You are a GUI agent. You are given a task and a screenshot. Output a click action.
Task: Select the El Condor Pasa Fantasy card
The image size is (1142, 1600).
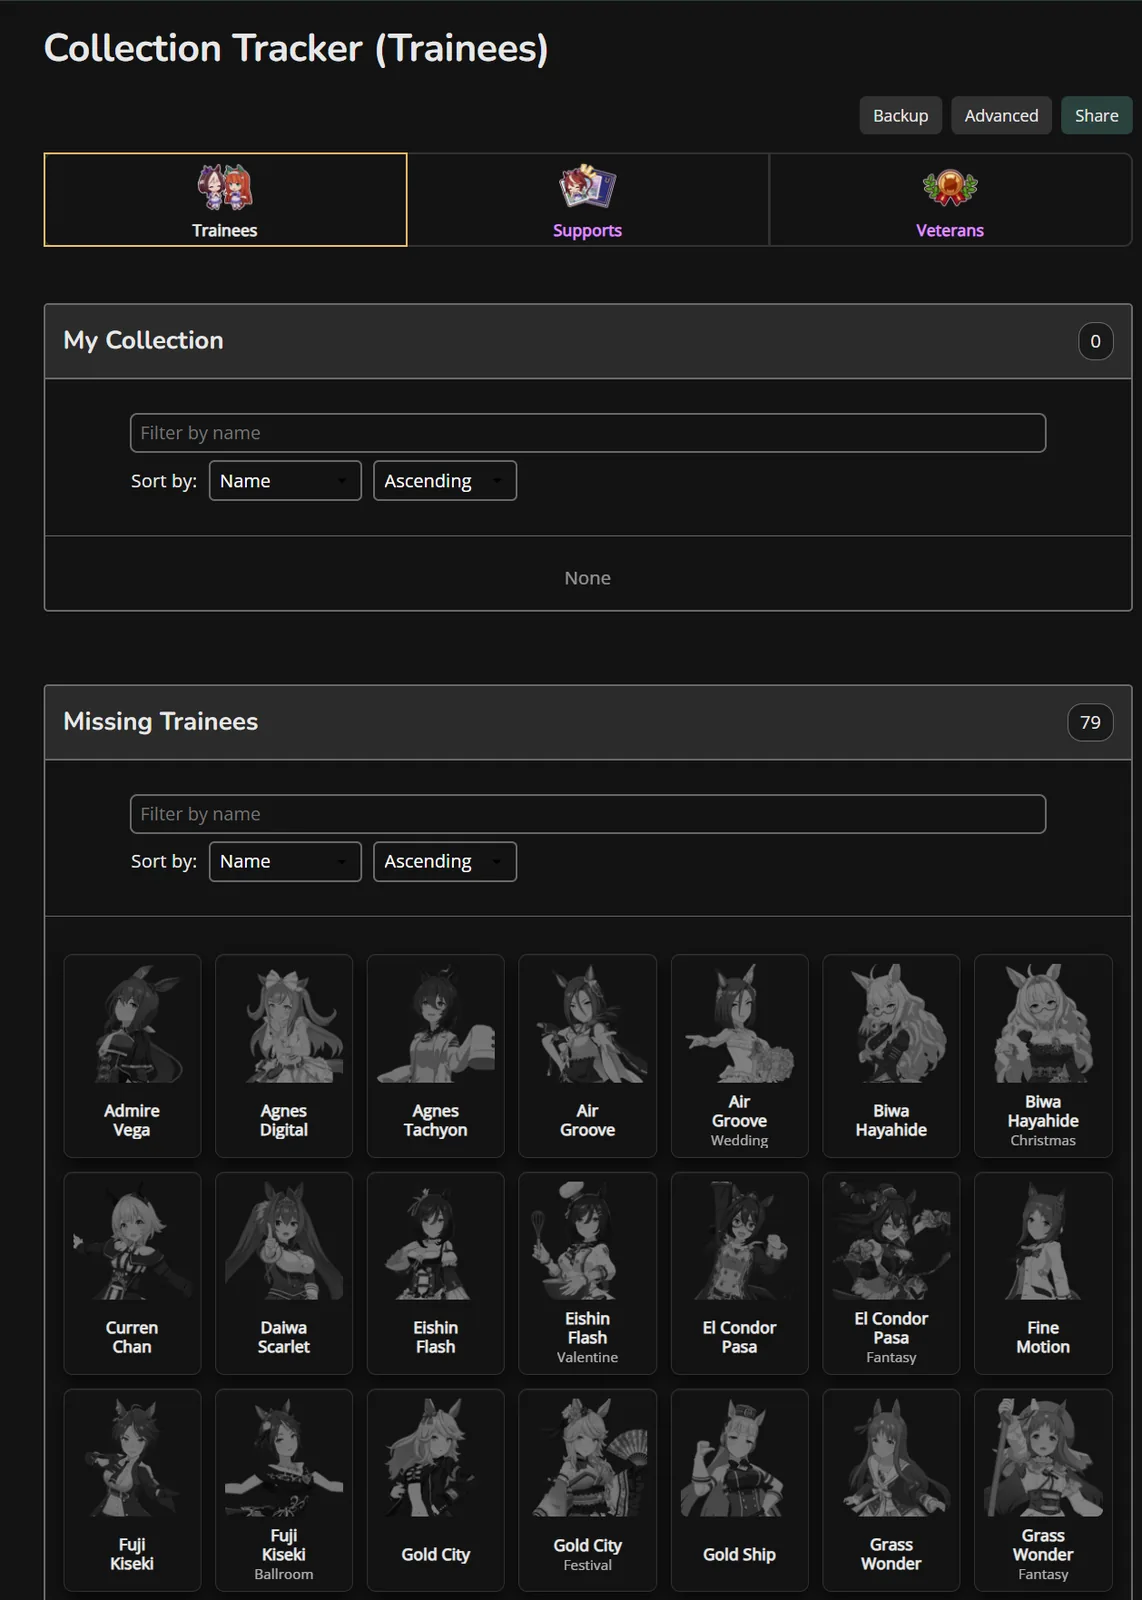(891, 1273)
